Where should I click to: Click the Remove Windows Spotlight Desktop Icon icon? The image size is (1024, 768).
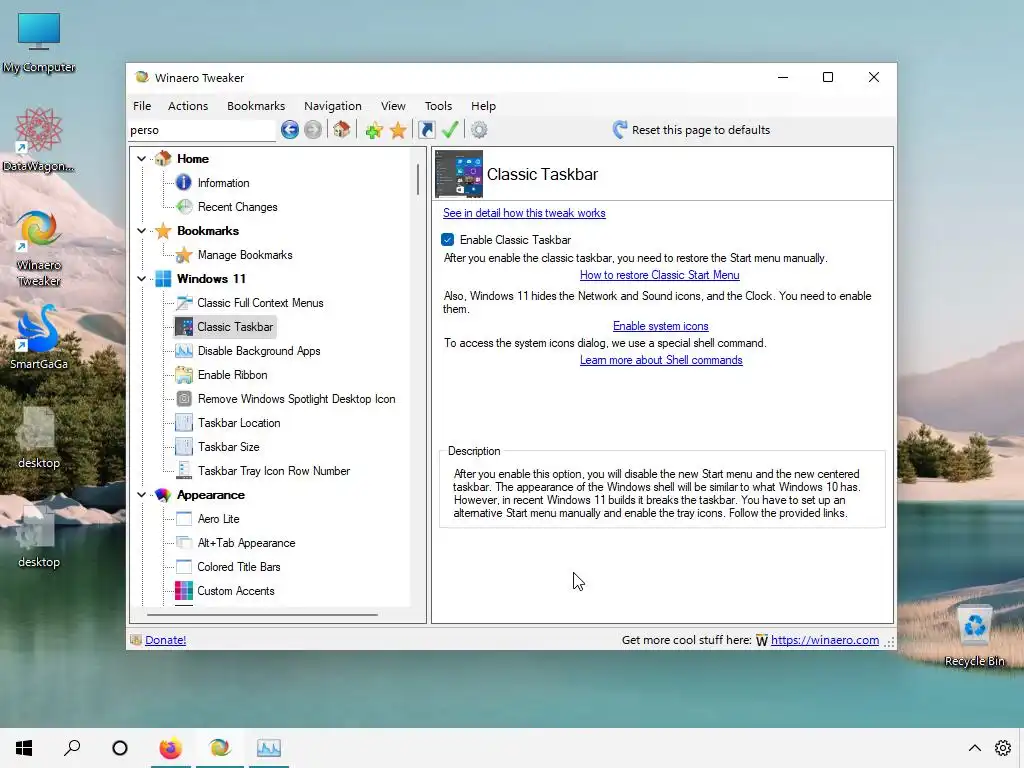(184, 399)
